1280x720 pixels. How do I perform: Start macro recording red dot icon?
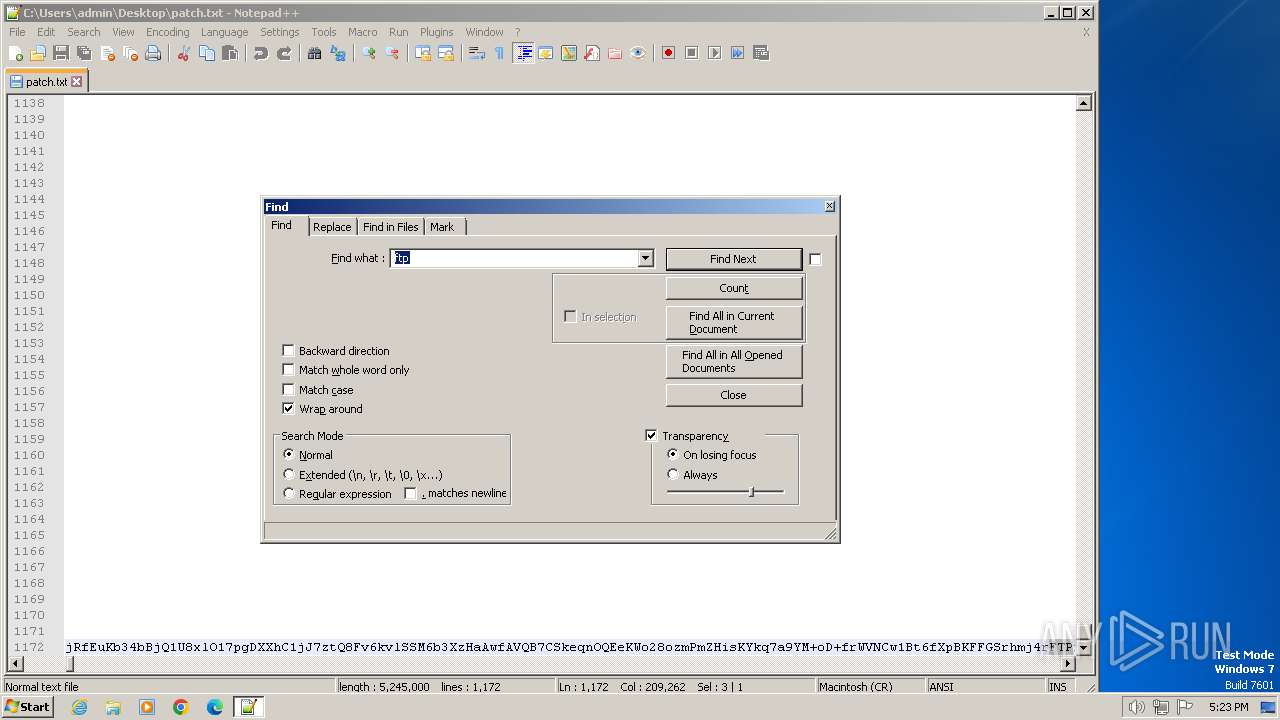click(669, 53)
